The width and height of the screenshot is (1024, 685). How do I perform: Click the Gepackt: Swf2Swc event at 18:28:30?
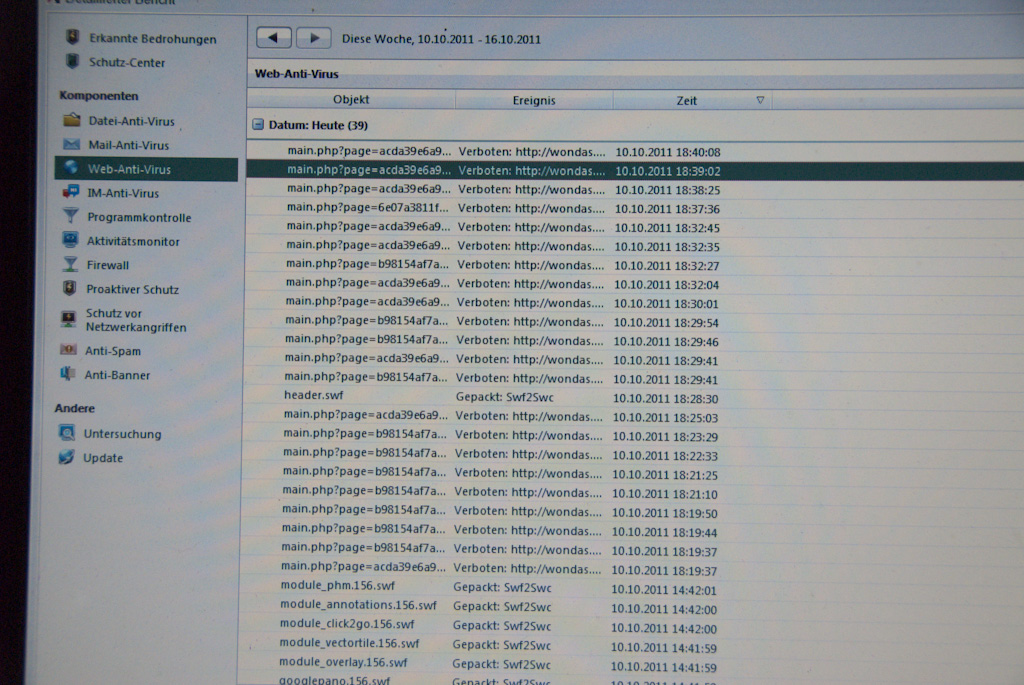[504, 397]
